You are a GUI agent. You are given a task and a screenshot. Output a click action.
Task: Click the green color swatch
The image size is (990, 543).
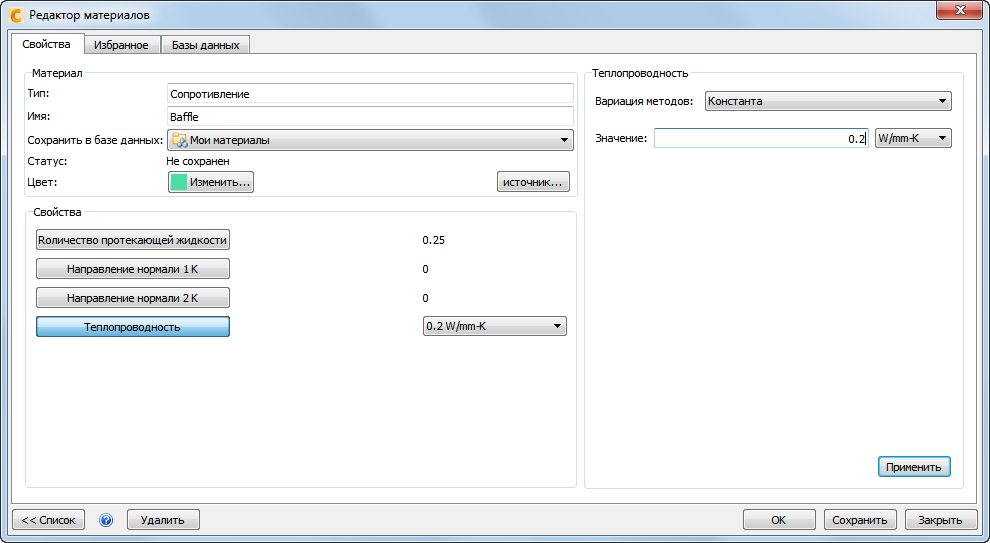point(179,182)
